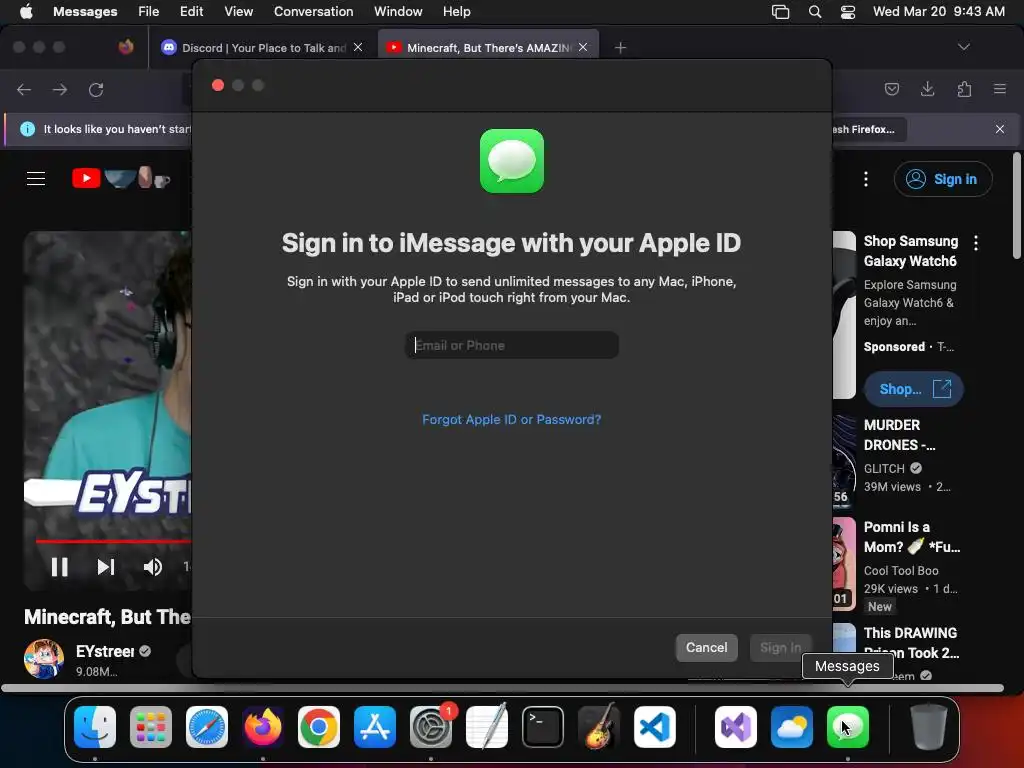This screenshot has height=768, width=1024.
Task: Click the YouTube logo
Action: [x=121, y=178]
